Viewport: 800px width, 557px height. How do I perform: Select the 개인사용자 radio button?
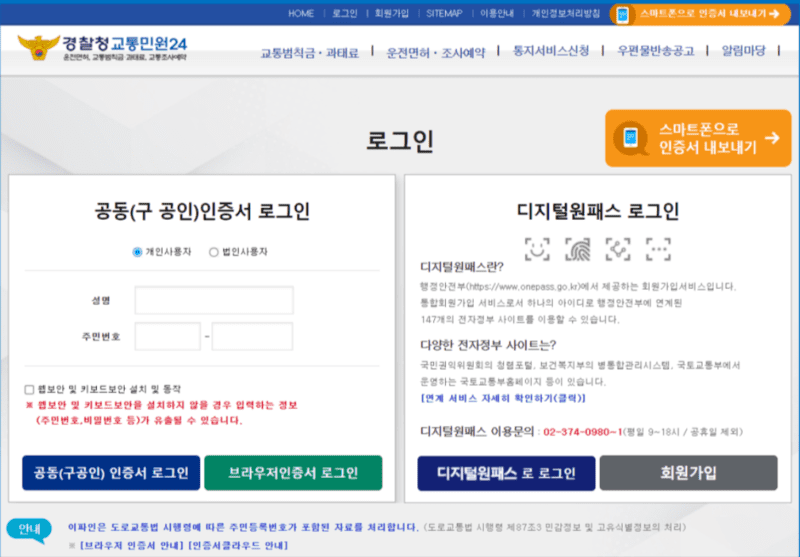[x=137, y=252]
